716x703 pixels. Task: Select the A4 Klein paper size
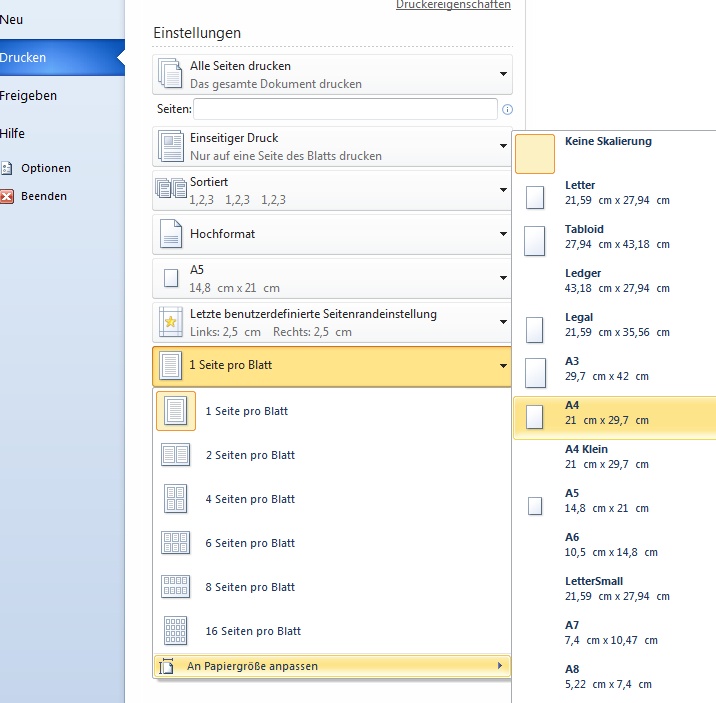click(615, 456)
